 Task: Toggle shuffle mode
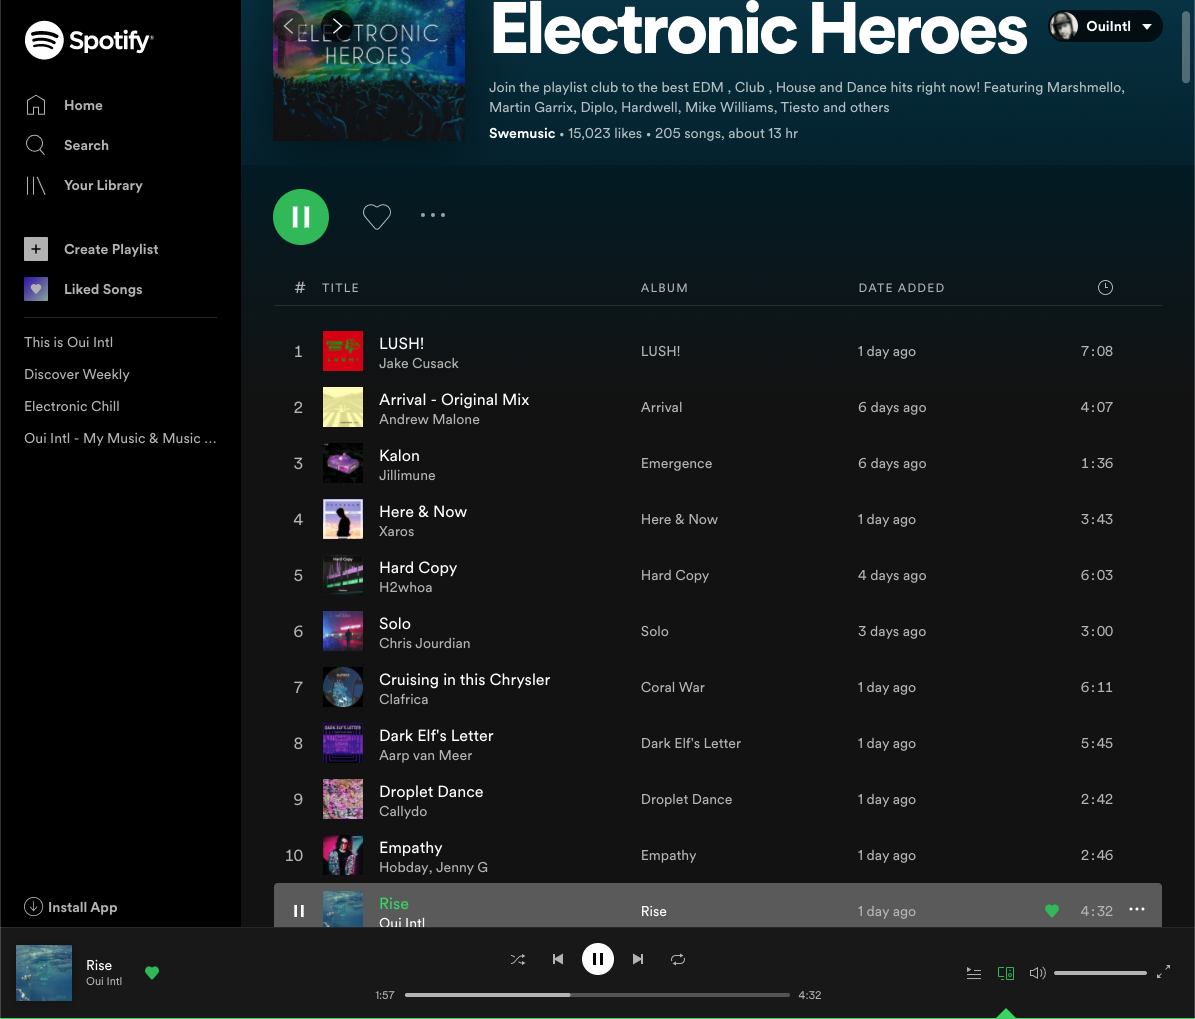[518, 960]
